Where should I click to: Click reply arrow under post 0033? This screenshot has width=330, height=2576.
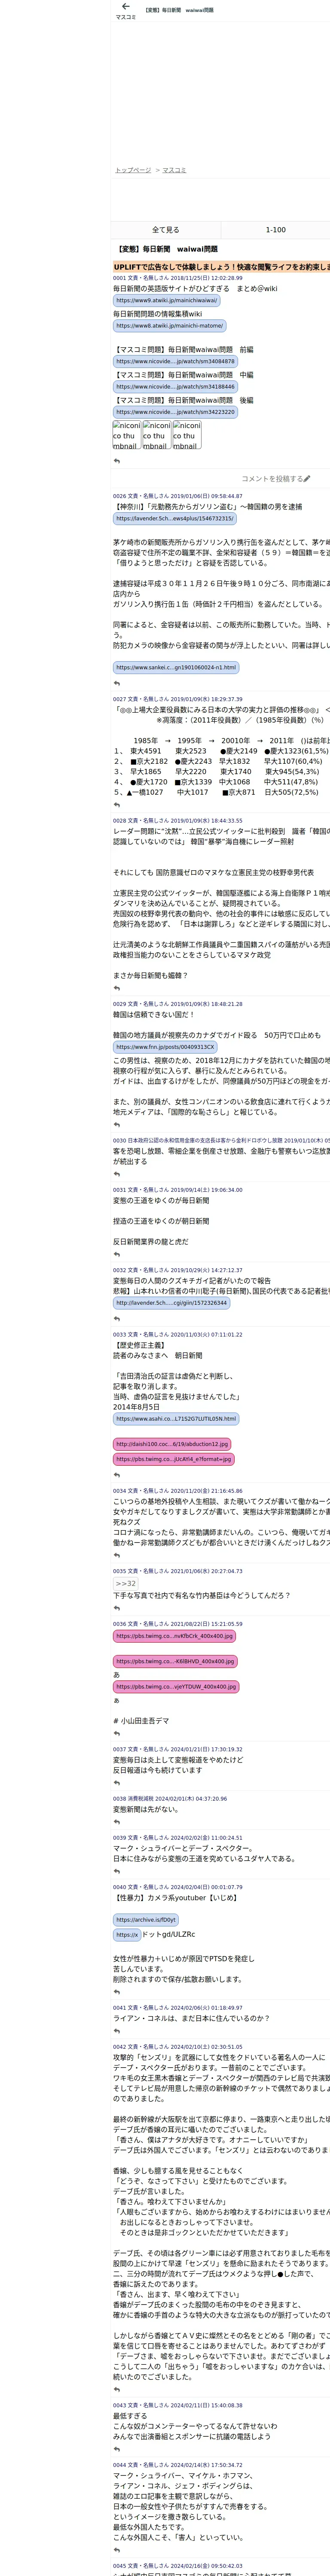[x=117, y=1476]
